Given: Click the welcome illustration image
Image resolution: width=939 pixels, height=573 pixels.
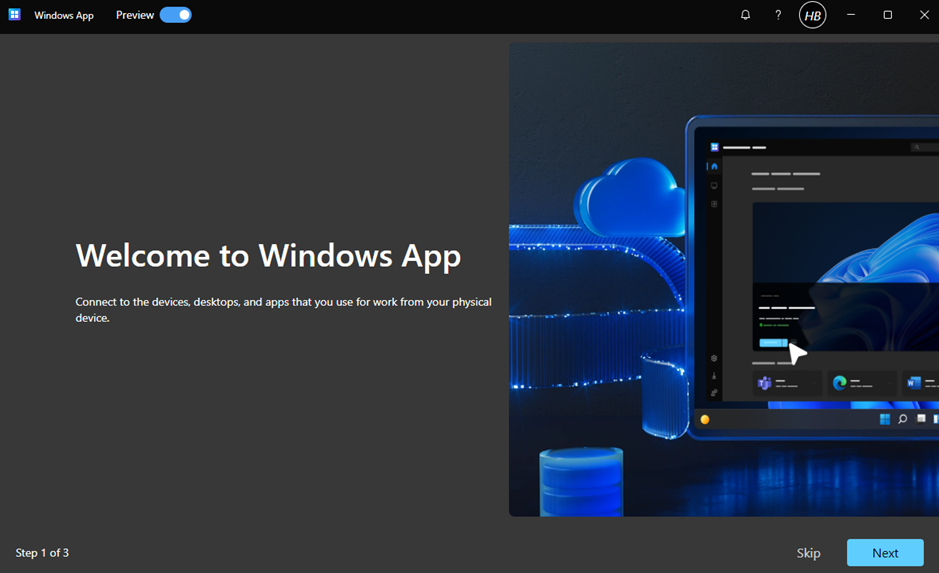Looking at the screenshot, I should [724, 279].
